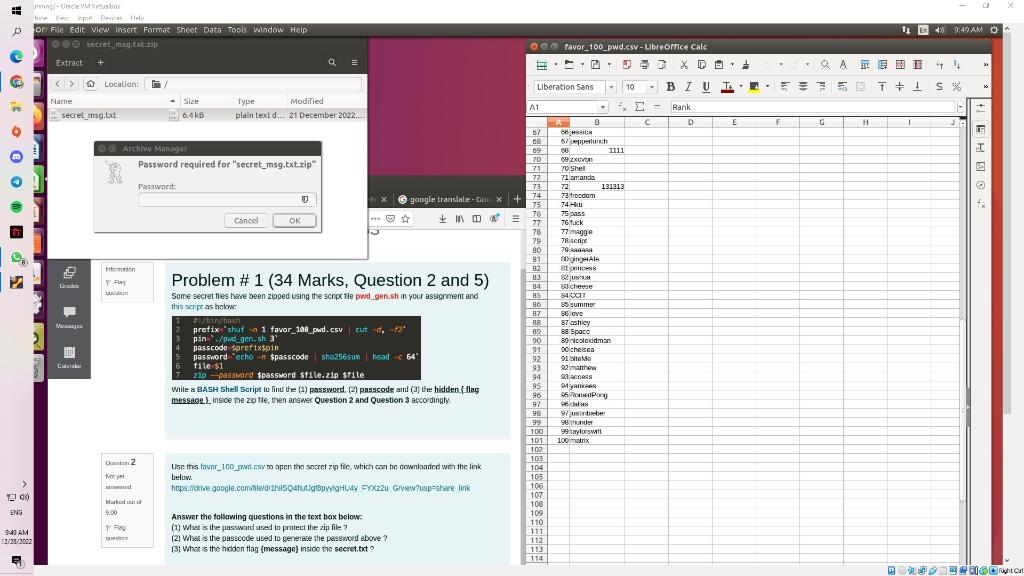Click the add files plus button in Archive Manager
Screen dimensions: 1024x576
click(x=101, y=63)
